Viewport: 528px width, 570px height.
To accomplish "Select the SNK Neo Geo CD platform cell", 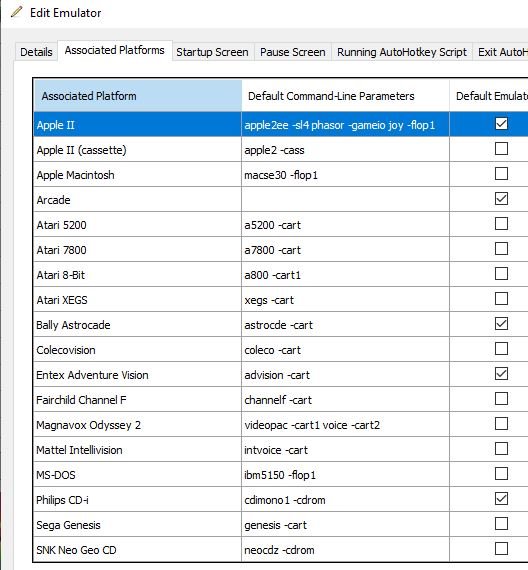I will coord(137,550).
